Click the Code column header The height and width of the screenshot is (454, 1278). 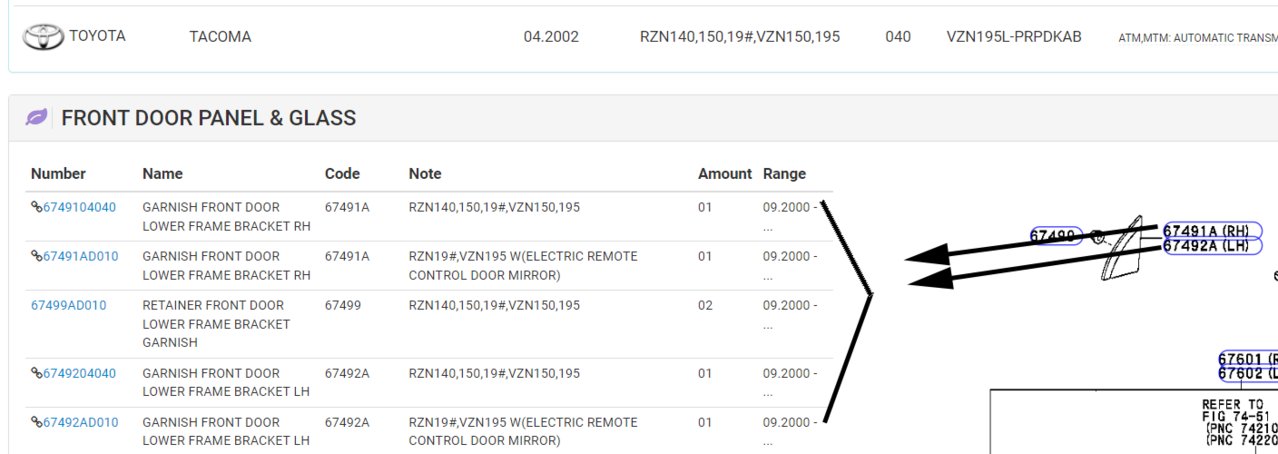pyautogui.click(x=342, y=174)
